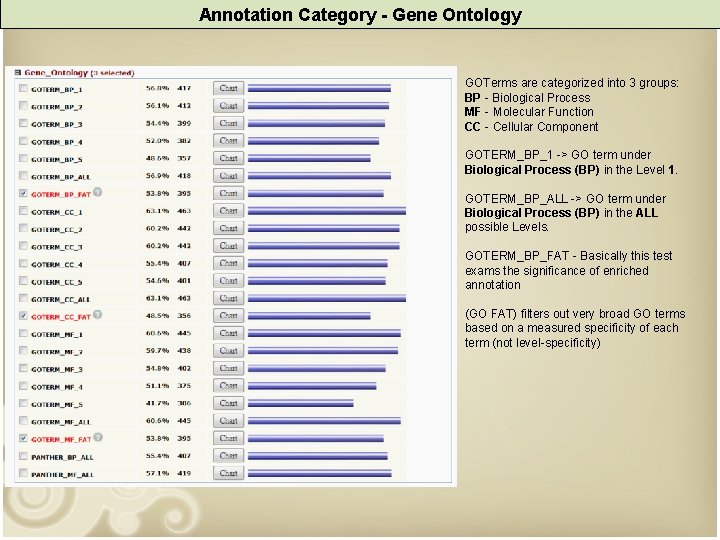Tick the GOTERM_CC_2 checkbox
The image size is (720, 540).
pyautogui.click(x=23, y=228)
